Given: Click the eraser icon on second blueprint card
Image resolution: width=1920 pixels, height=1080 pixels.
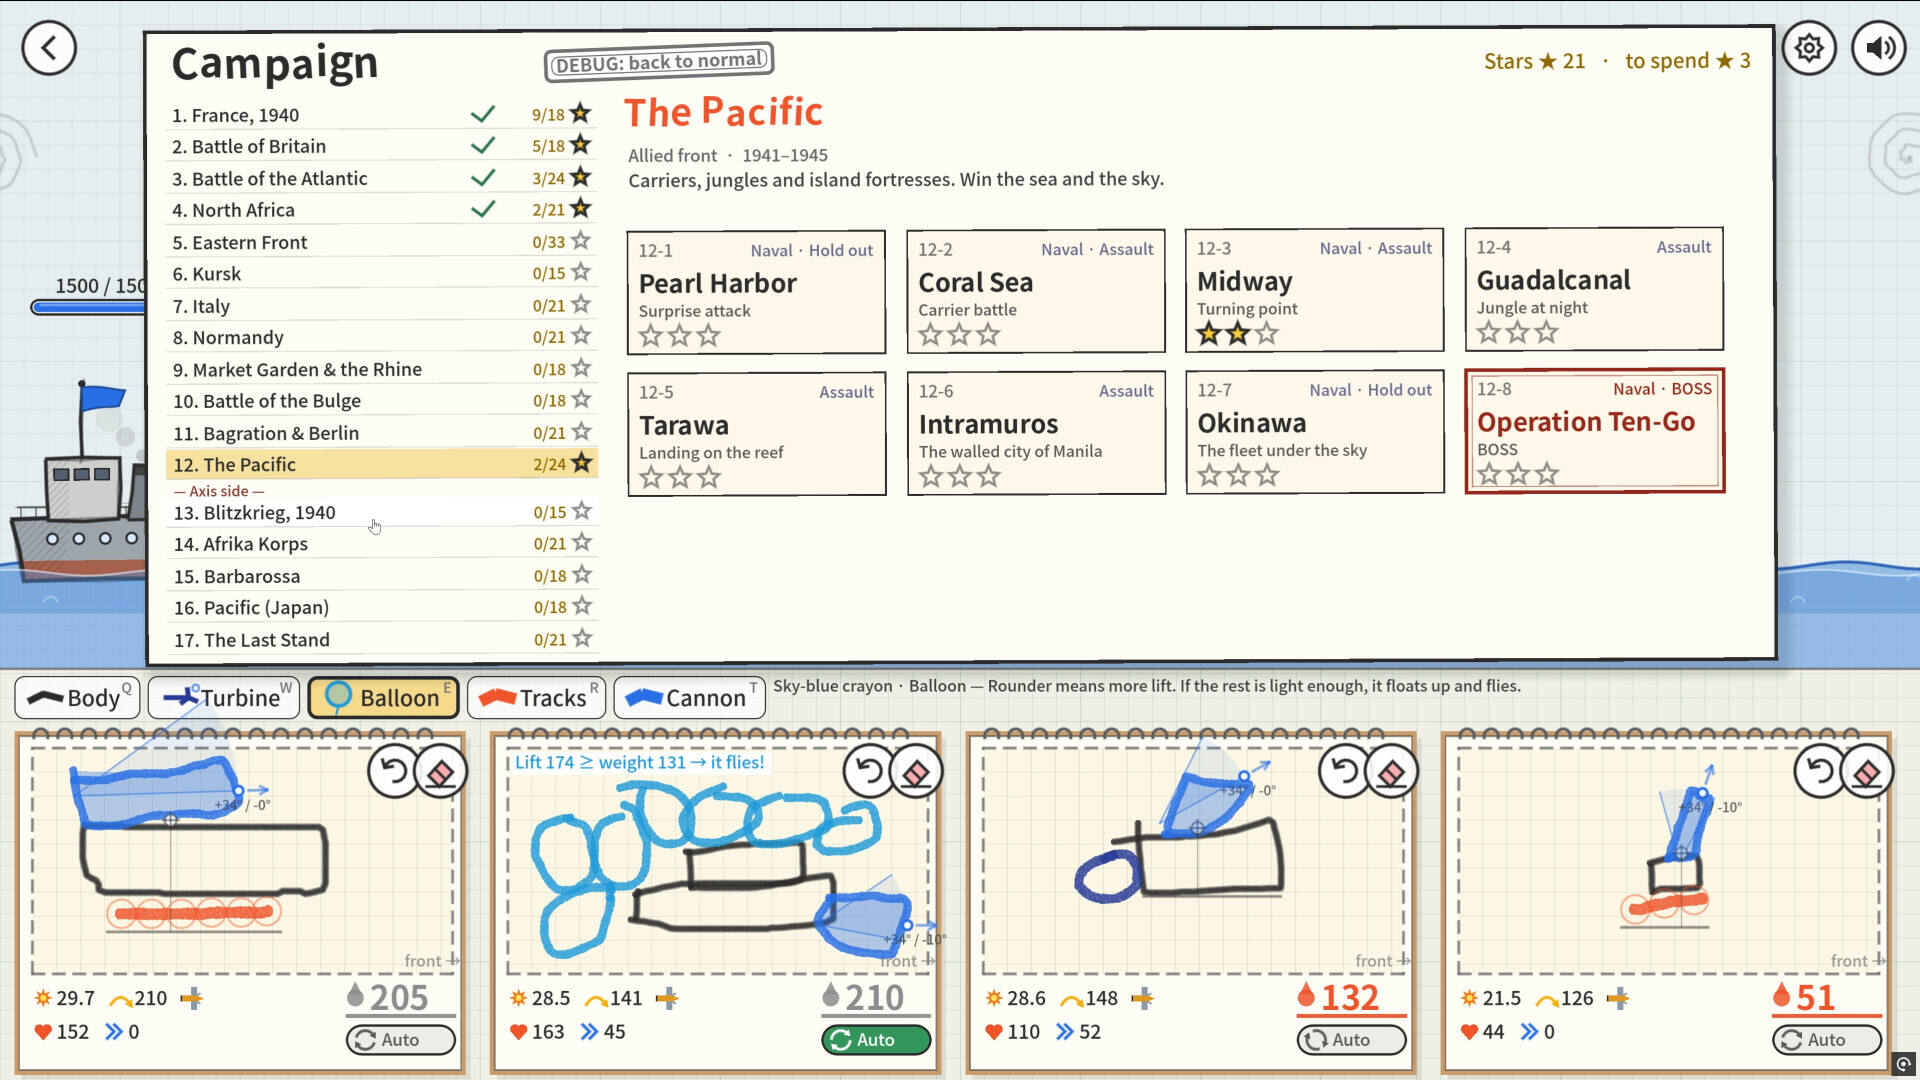Looking at the screenshot, I should click(916, 771).
